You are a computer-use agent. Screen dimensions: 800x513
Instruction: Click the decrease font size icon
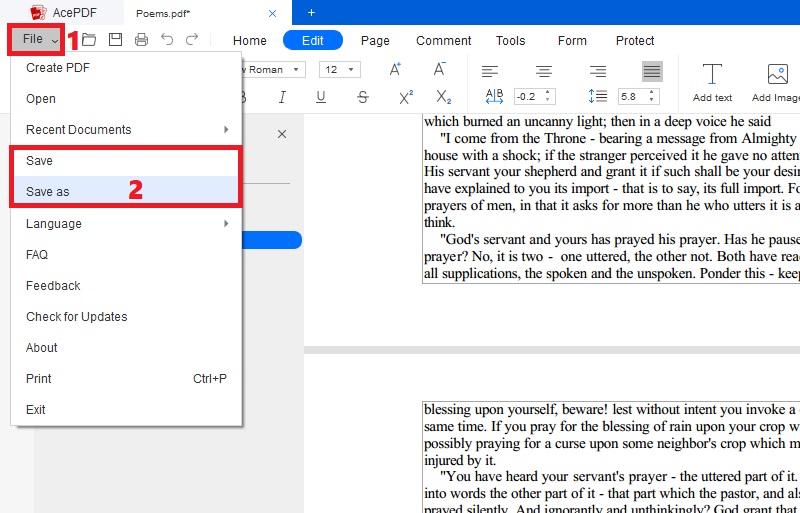pyautogui.click(x=439, y=69)
